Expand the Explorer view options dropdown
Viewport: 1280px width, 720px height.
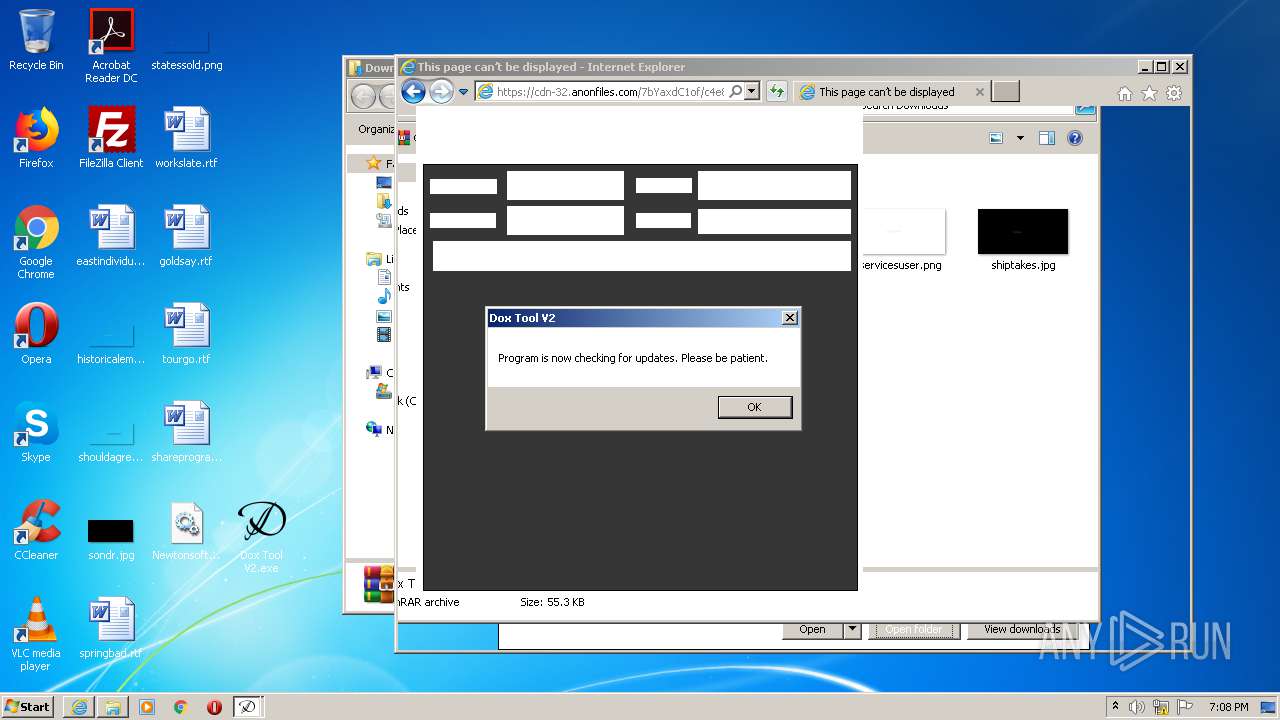[x=1020, y=138]
